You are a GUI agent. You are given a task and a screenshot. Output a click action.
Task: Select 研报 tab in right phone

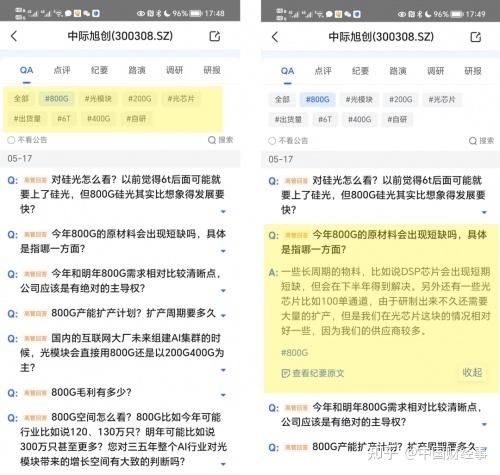pyautogui.click(x=473, y=71)
